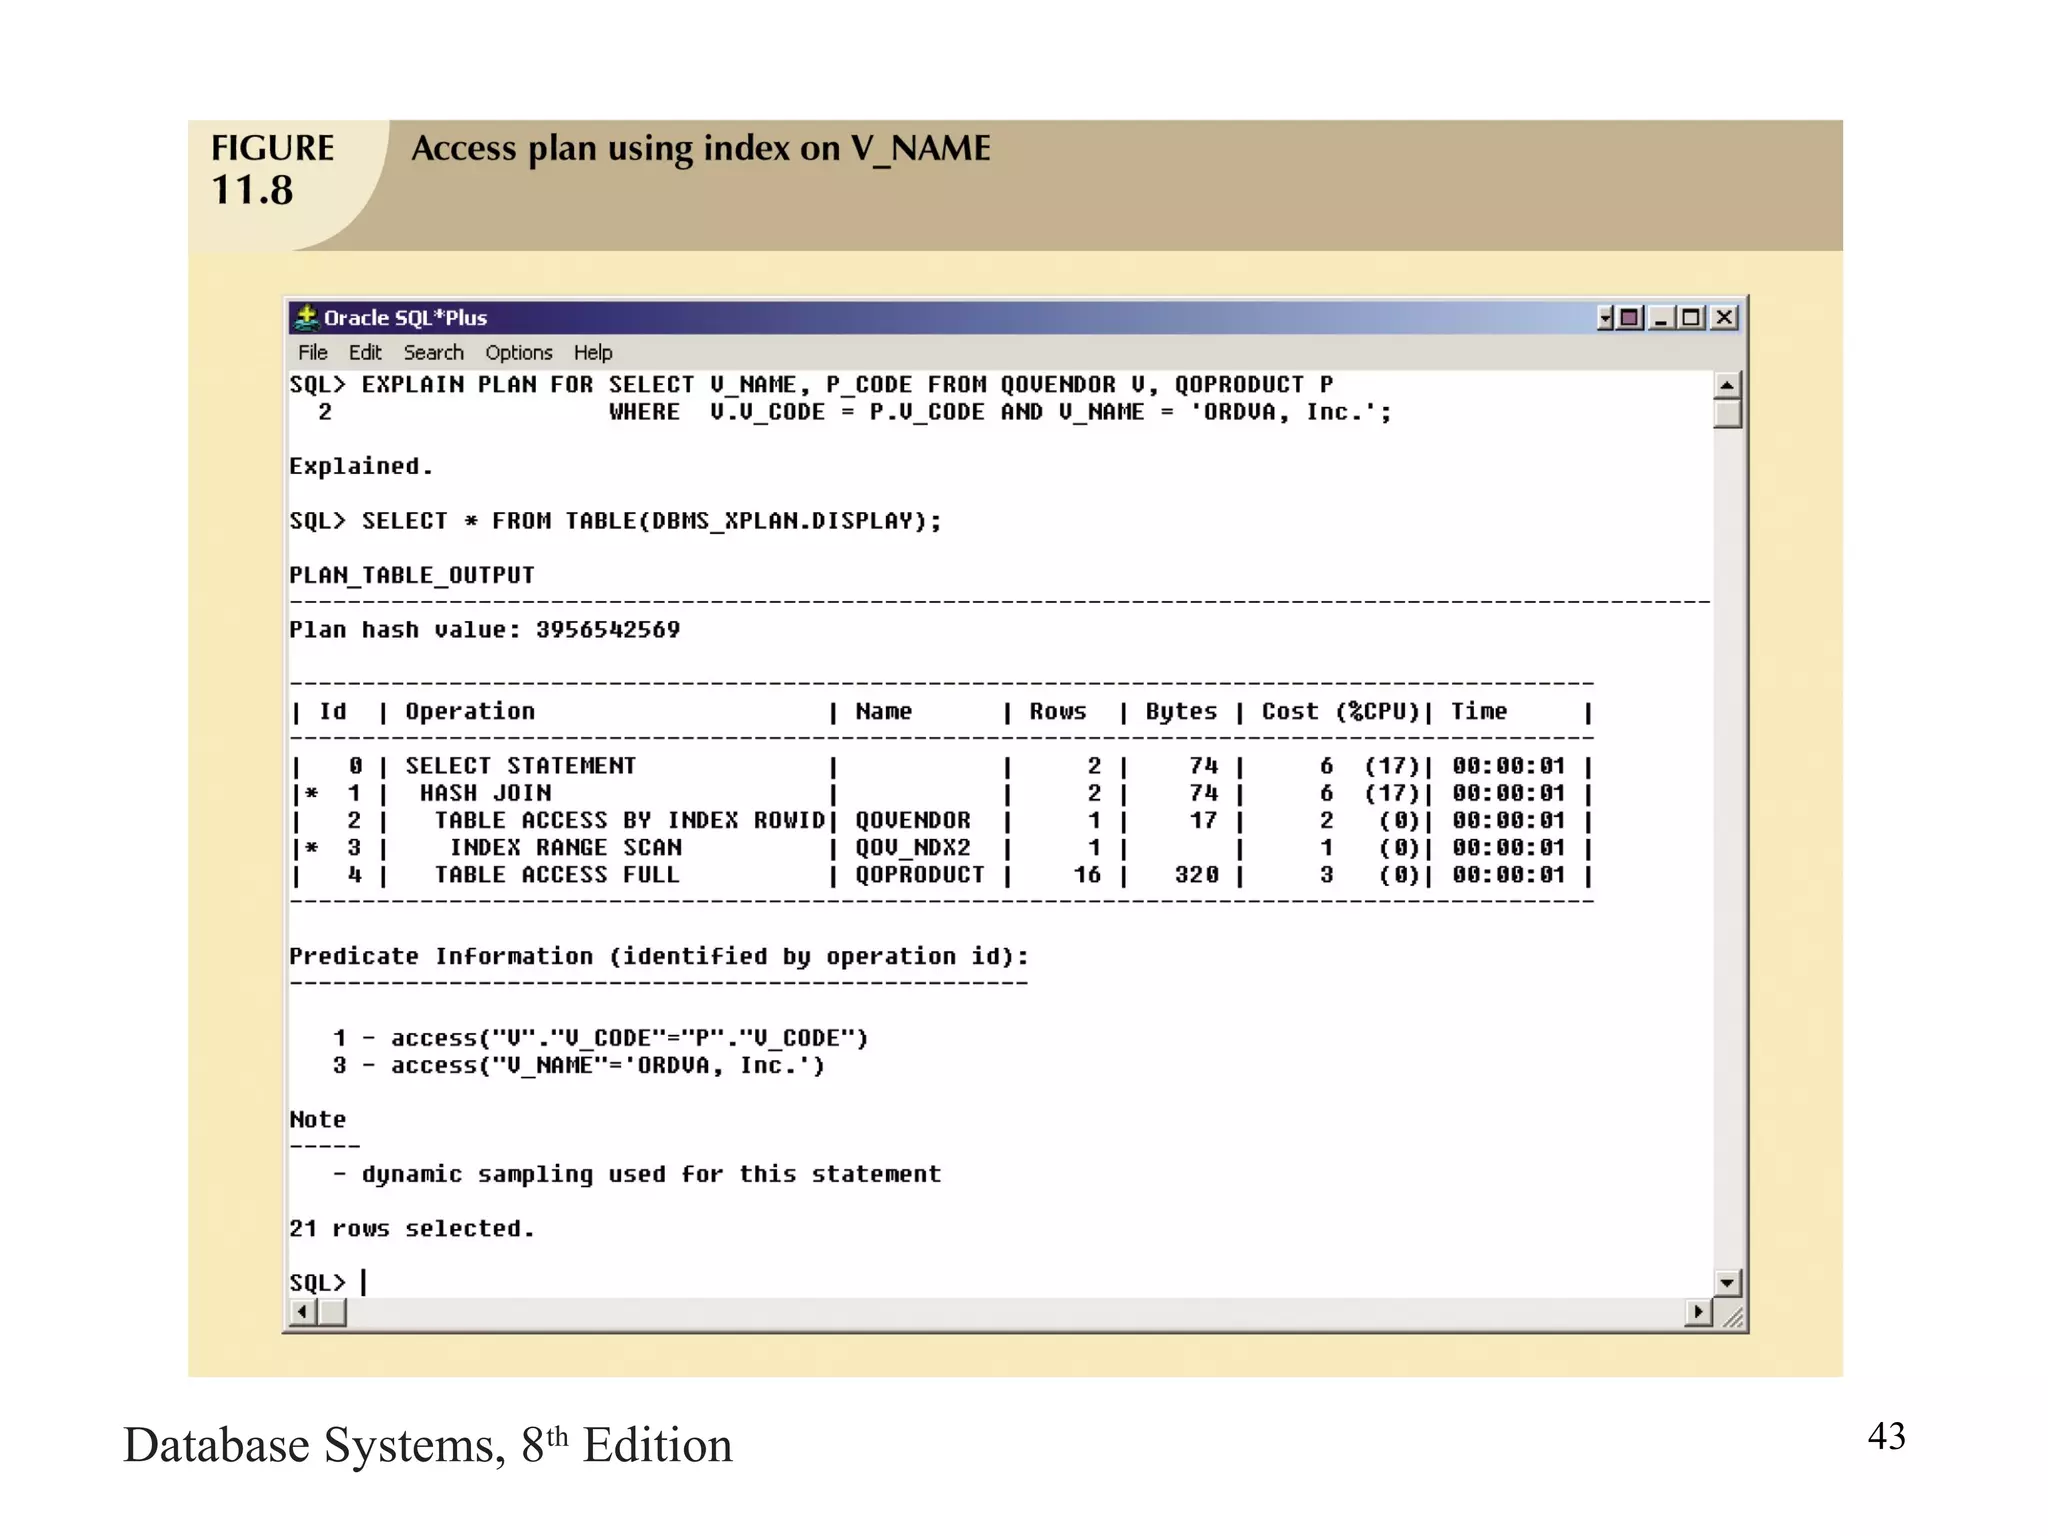Click the empty horizontal scrollbar track
The width and height of the screenshot is (2048, 1536).
coord(1000,1311)
